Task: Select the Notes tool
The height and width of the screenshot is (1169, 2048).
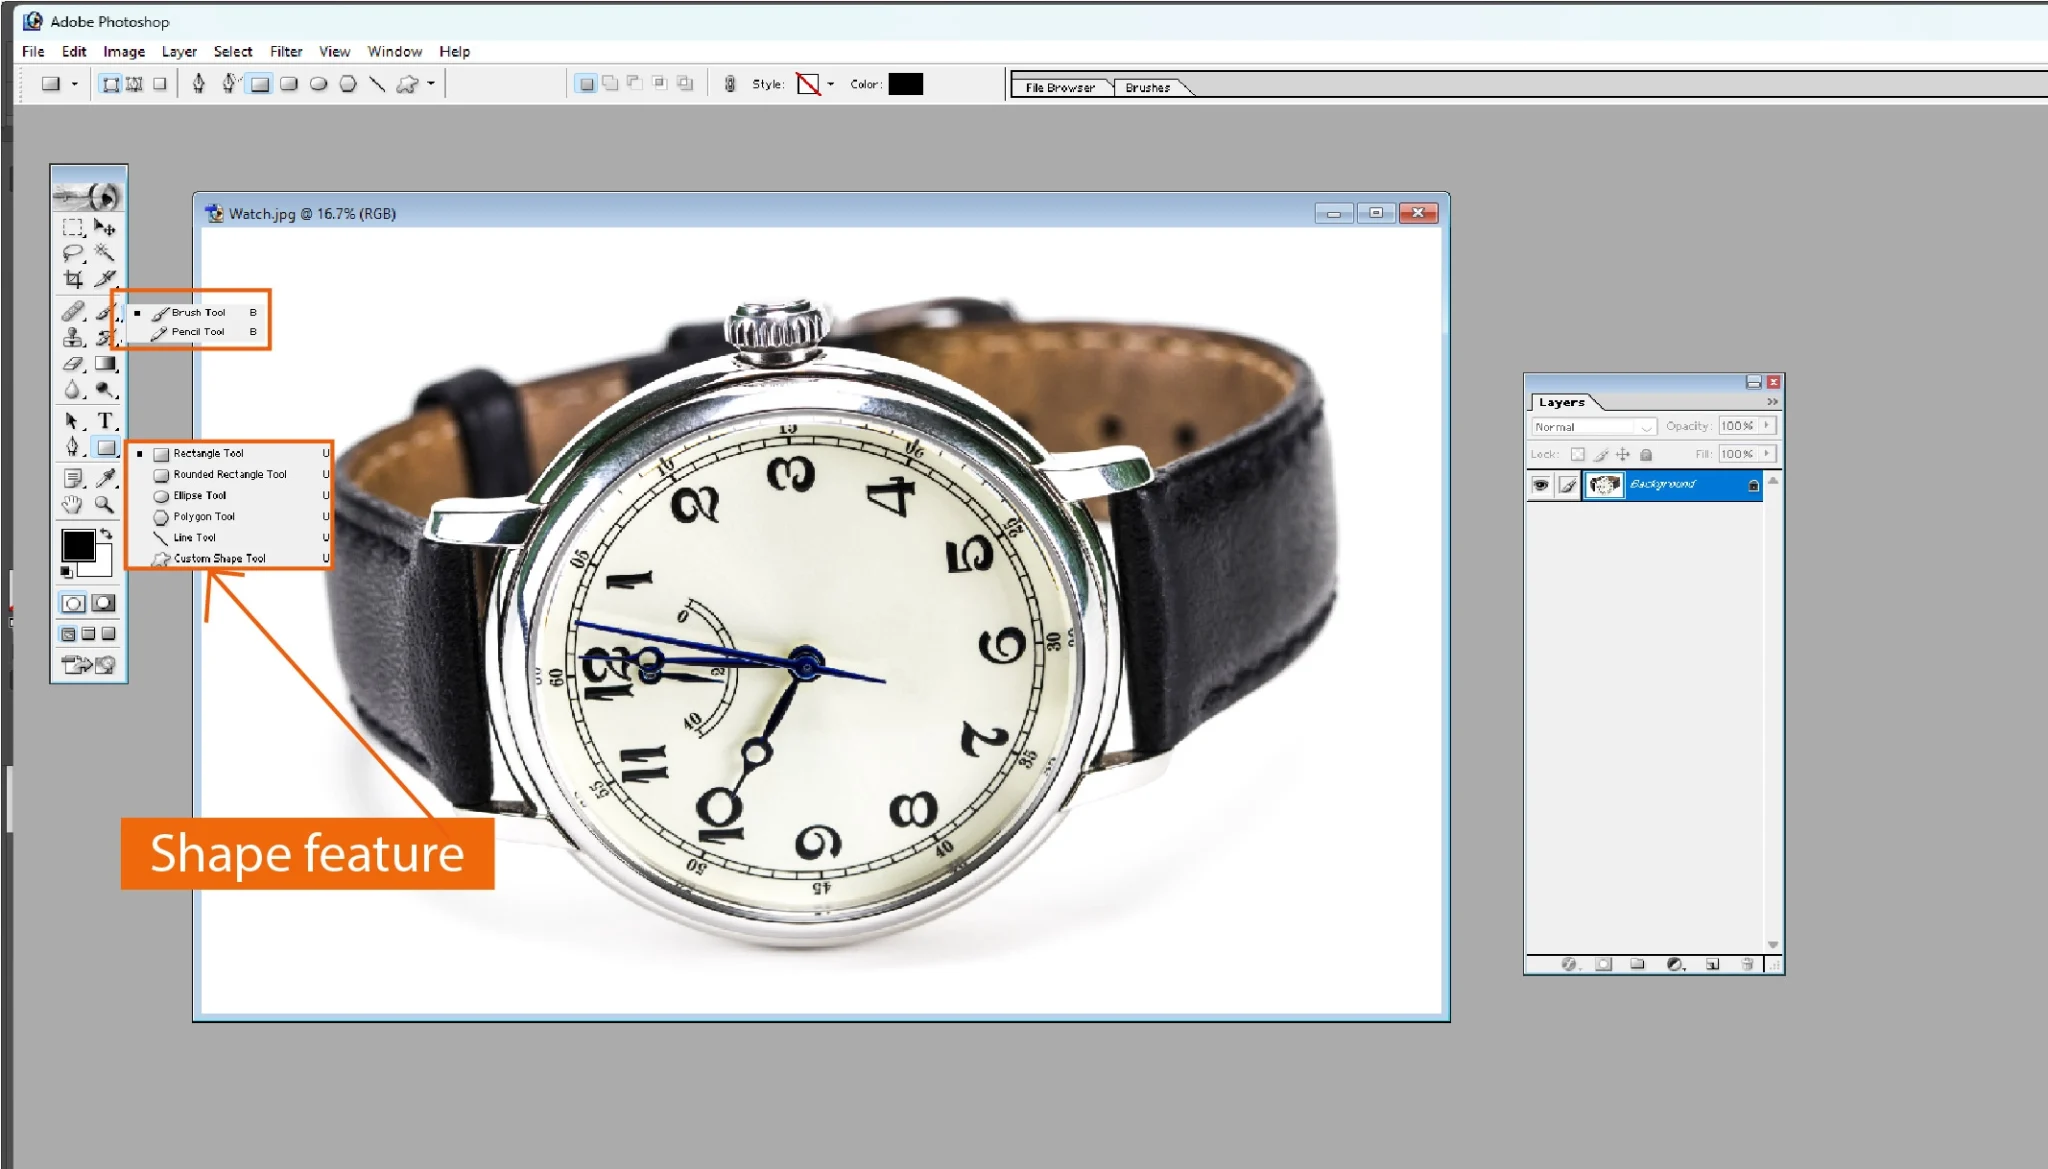Action: 73,478
